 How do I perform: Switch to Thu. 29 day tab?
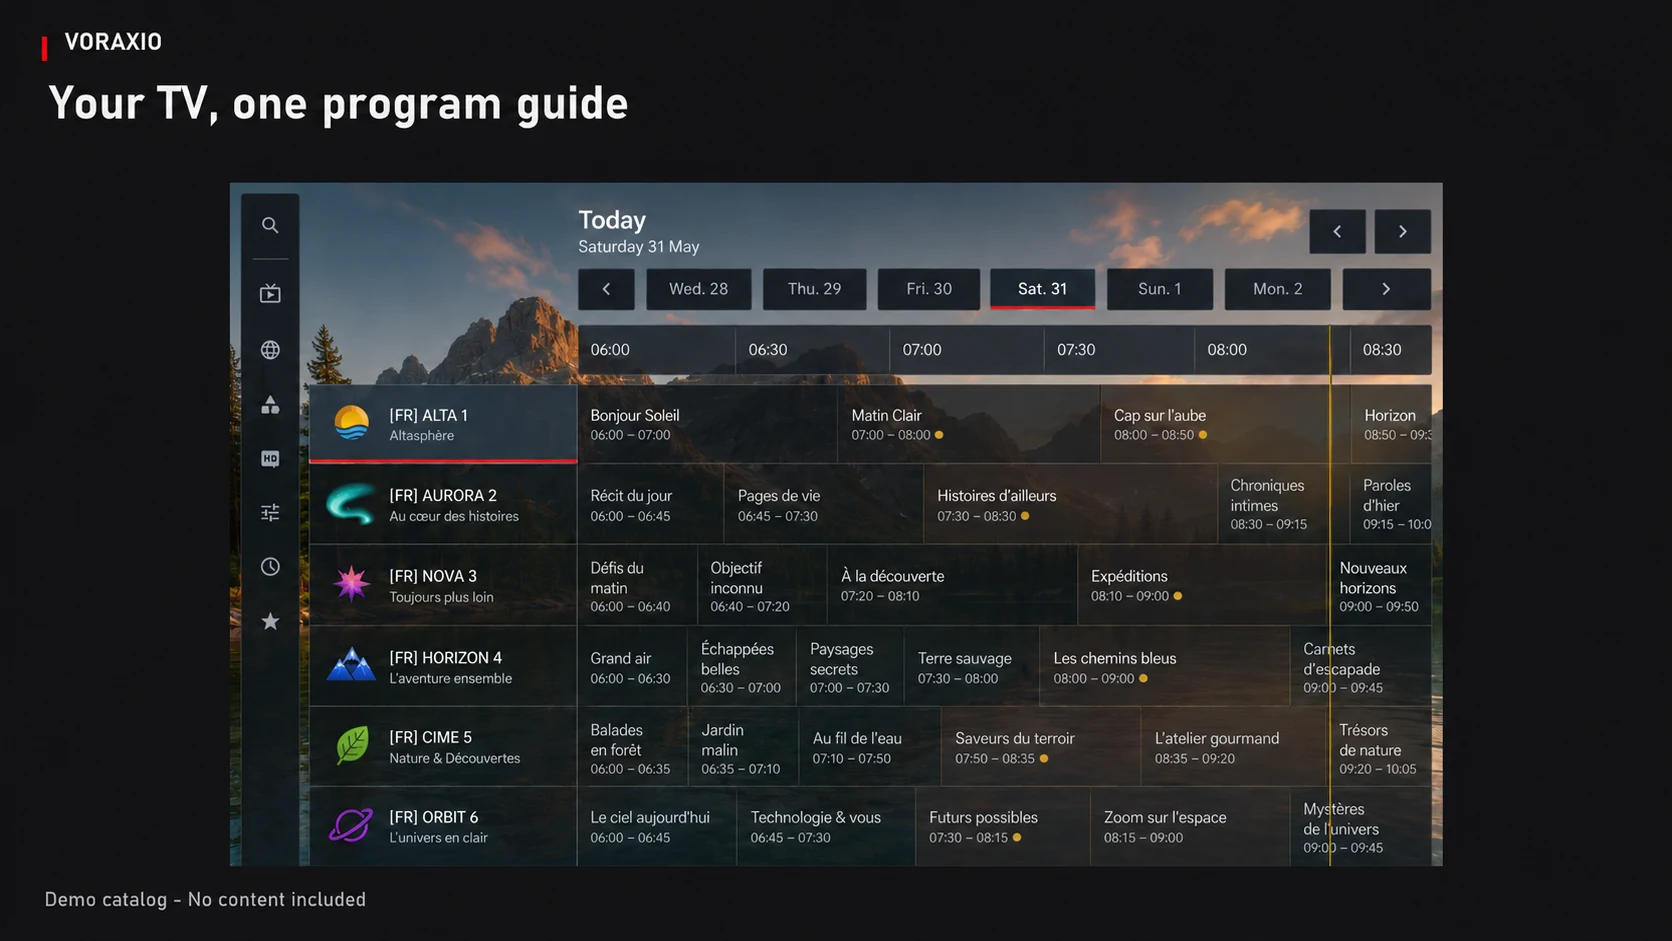pyautogui.click(x=814, y=289)
